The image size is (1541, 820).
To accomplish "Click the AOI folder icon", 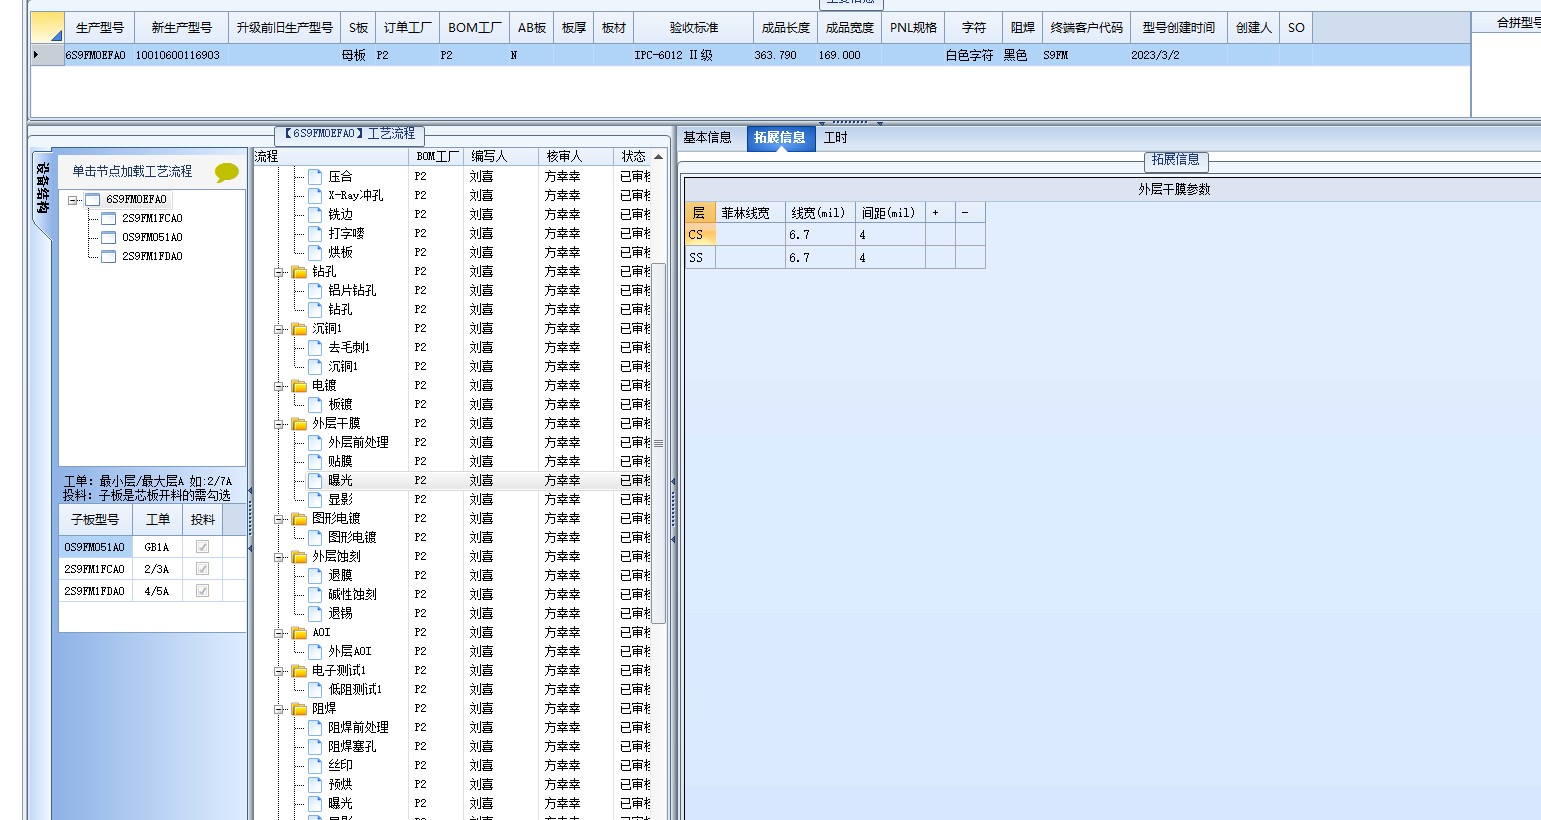I will 299,633.
